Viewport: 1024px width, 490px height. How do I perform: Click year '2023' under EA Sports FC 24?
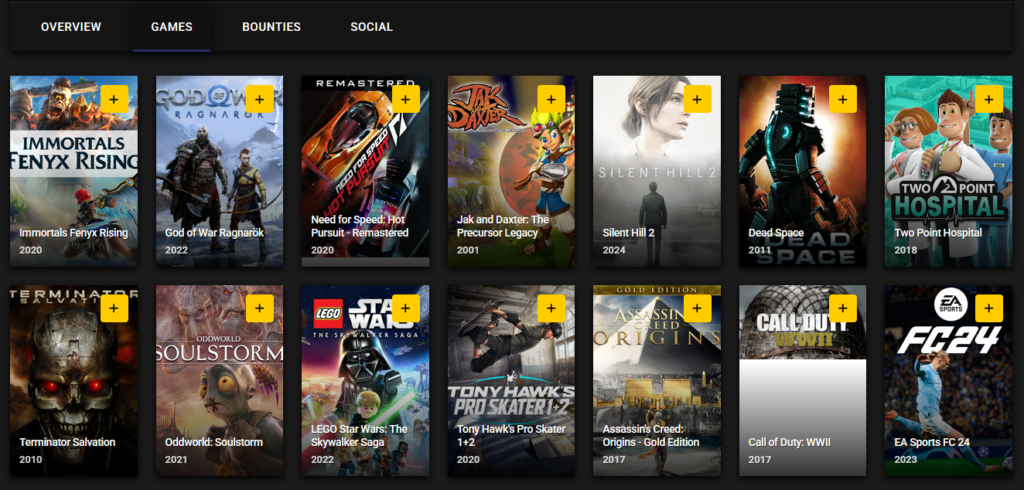coord(905,459)
